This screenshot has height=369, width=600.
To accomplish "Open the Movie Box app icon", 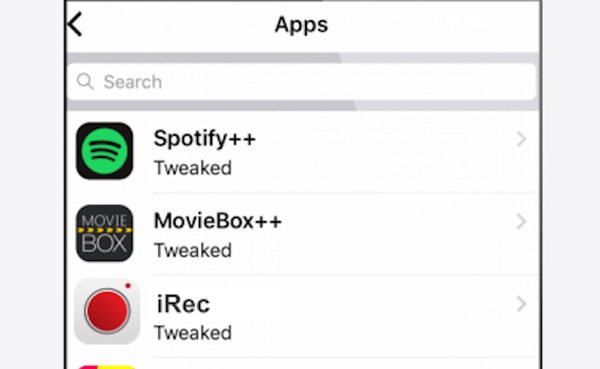I will click(x=105, y=233).
